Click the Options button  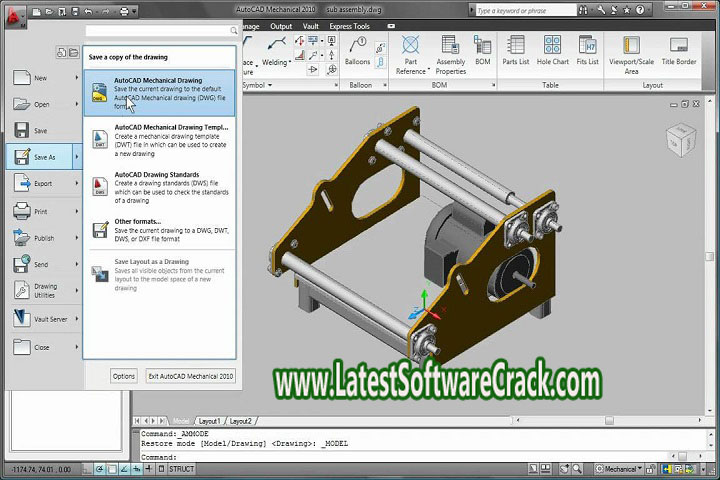click(124, 376)
